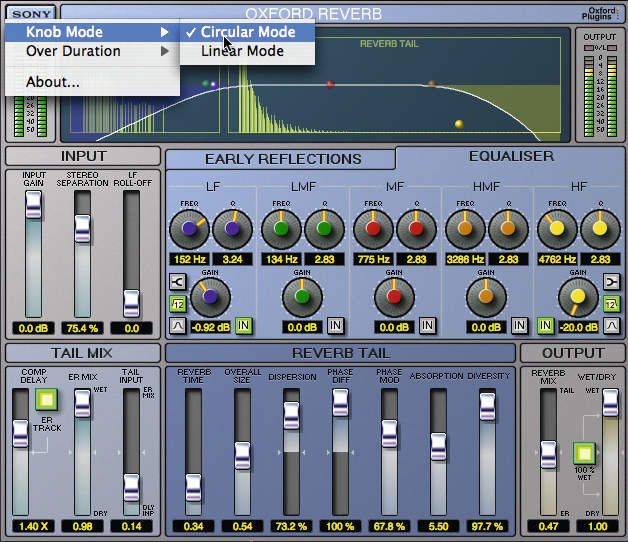Click the MF FREQ red knob

pyautogui.click(x=373, y=229)
